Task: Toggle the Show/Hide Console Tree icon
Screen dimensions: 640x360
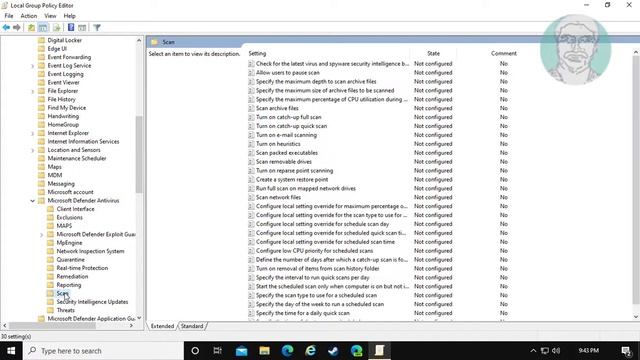Action: point(43,27)
